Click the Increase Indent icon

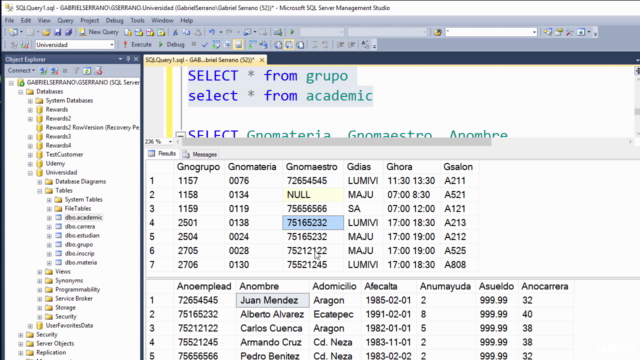click(x=351, y=44)
